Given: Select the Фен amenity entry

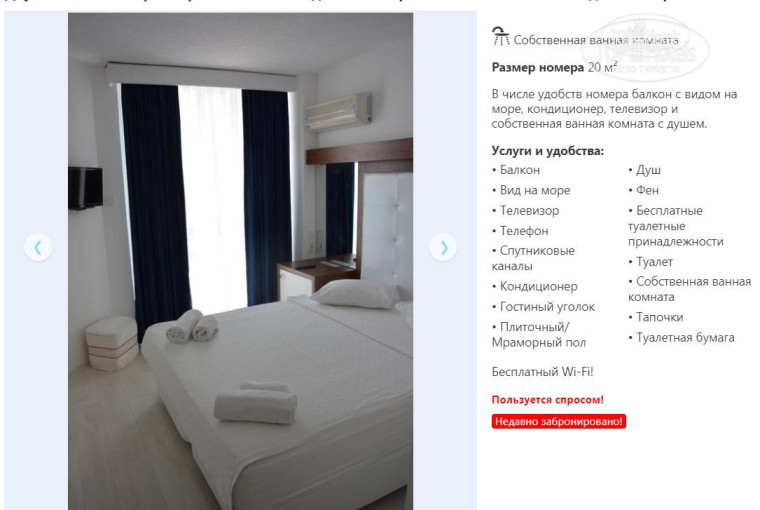Looking at the screenshot, I should 644,191.
